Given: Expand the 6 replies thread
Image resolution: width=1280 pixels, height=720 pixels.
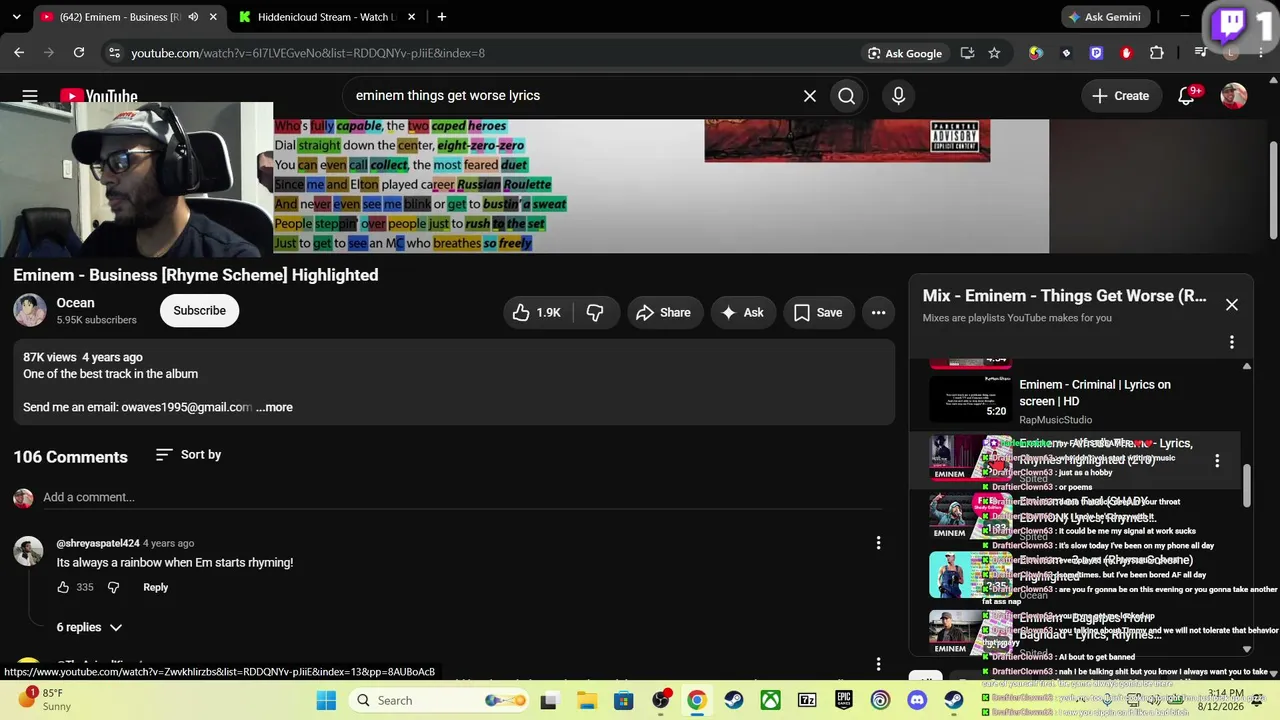Looking at the screenshot, I should point(89,627).
